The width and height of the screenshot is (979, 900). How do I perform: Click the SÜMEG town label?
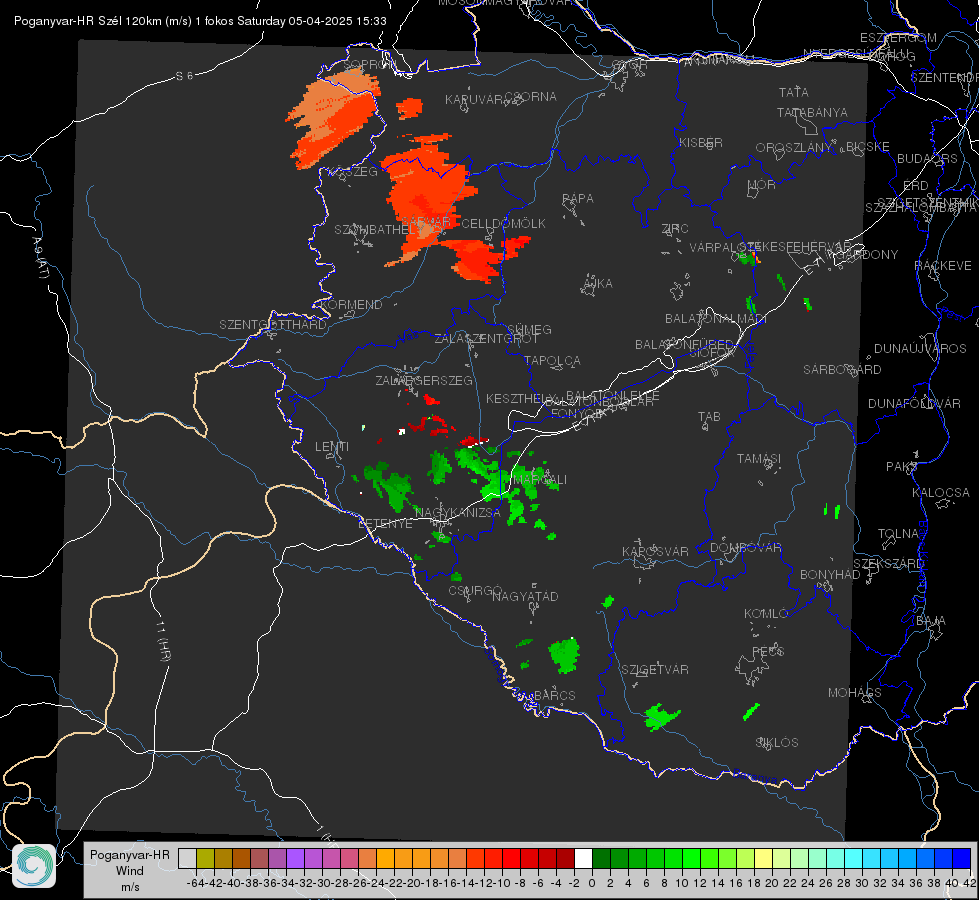point(529,329)
